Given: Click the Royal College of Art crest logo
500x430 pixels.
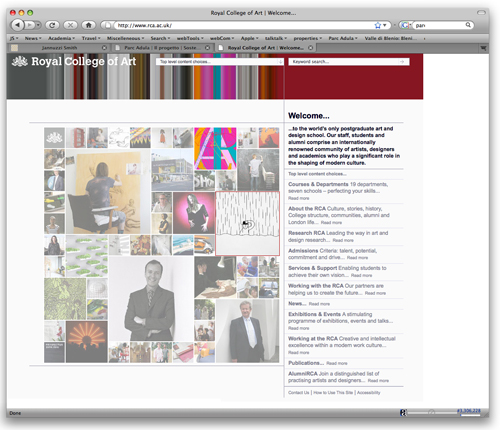Looking at the screenshot, I should click(20, 61).
